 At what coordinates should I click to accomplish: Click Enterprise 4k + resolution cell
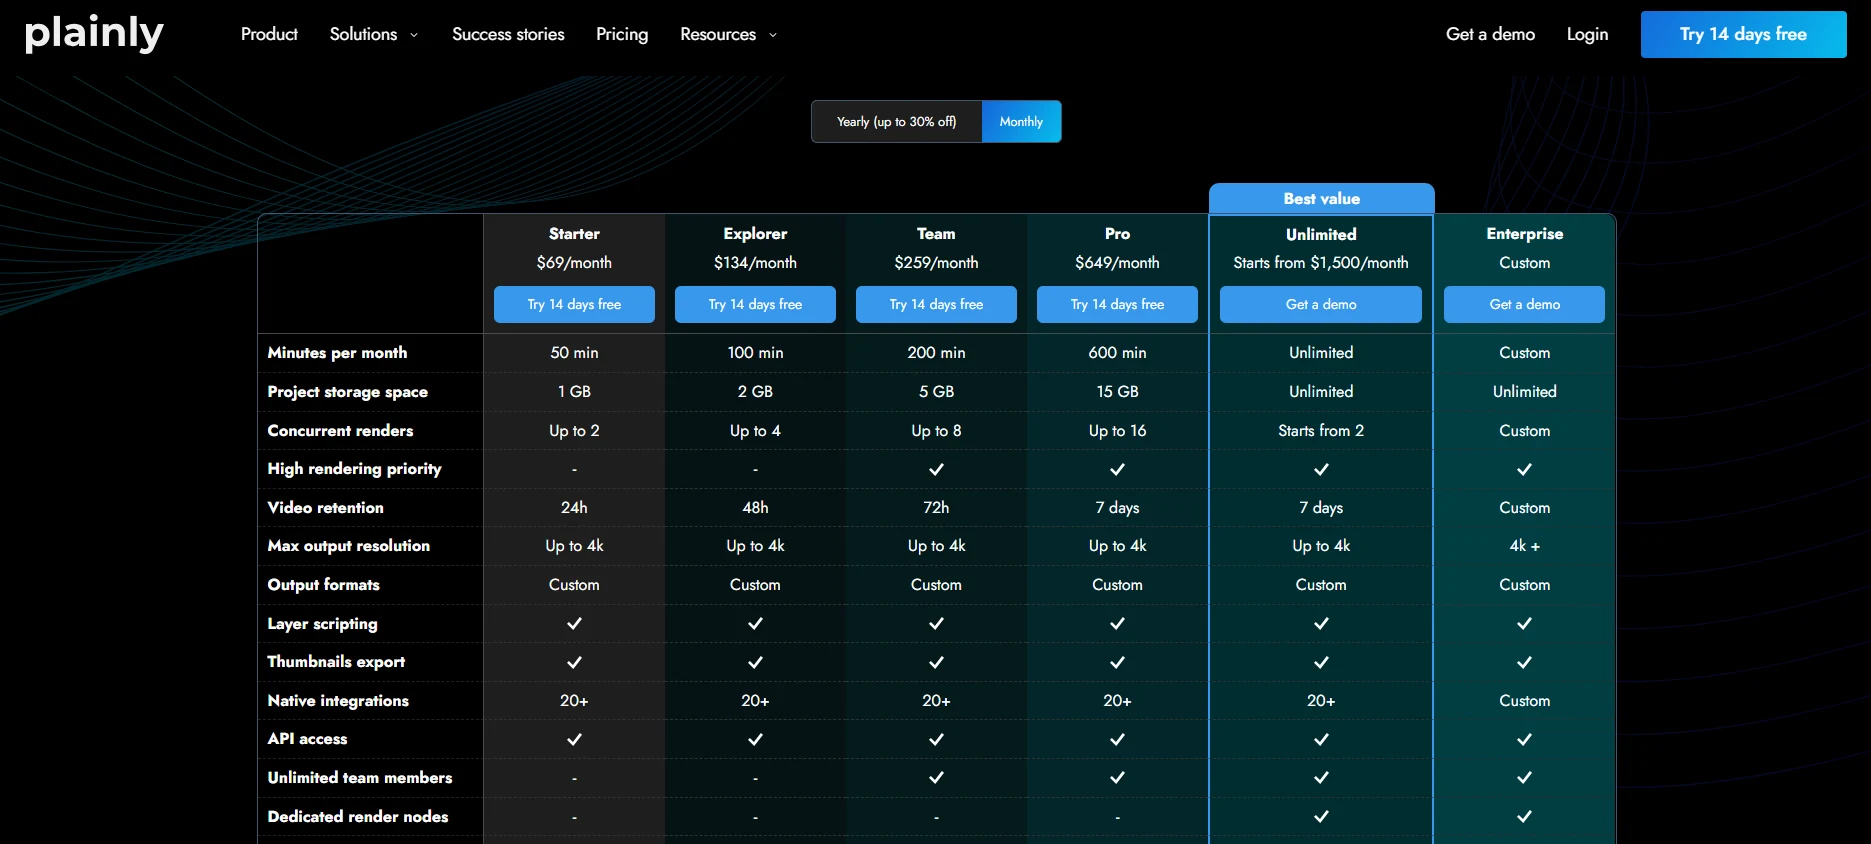coord(1524,545)
